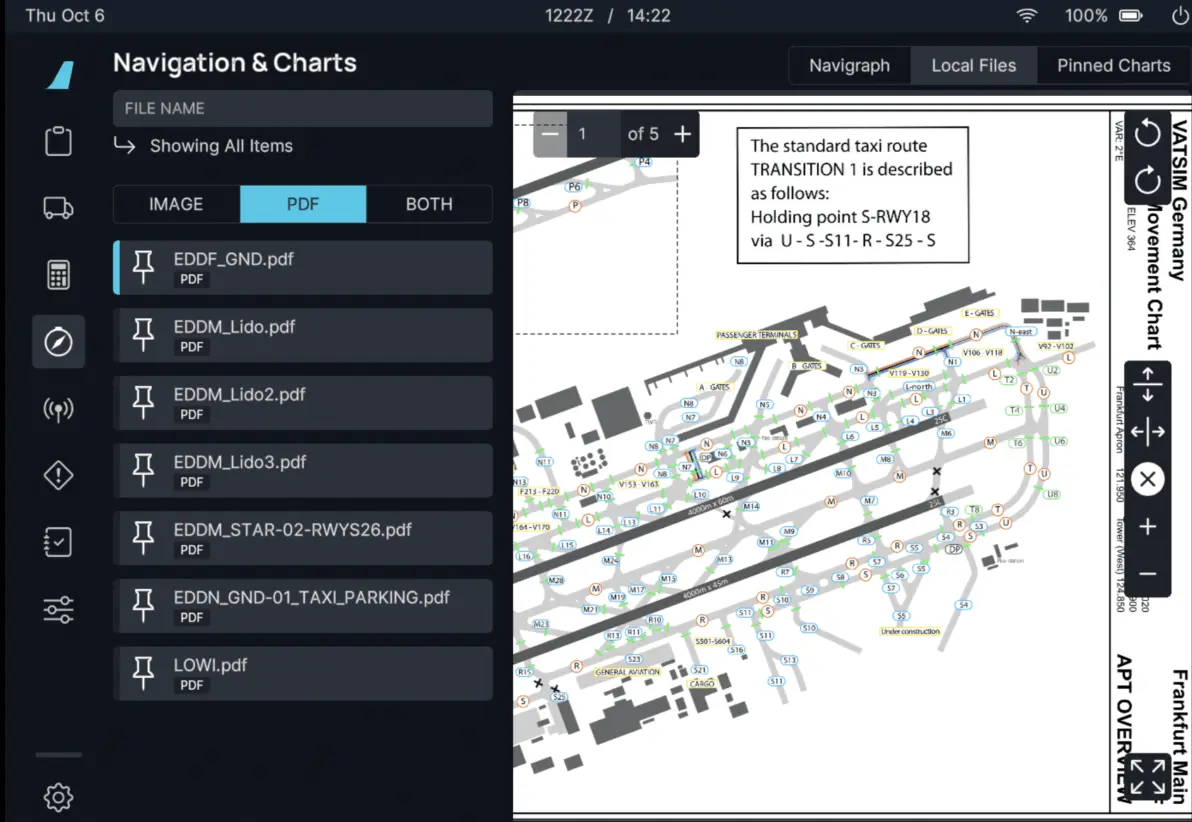Rotate chart clockwise
Image resolution: width=1192 pixels, height=822 pixels.
[1147, 181]
